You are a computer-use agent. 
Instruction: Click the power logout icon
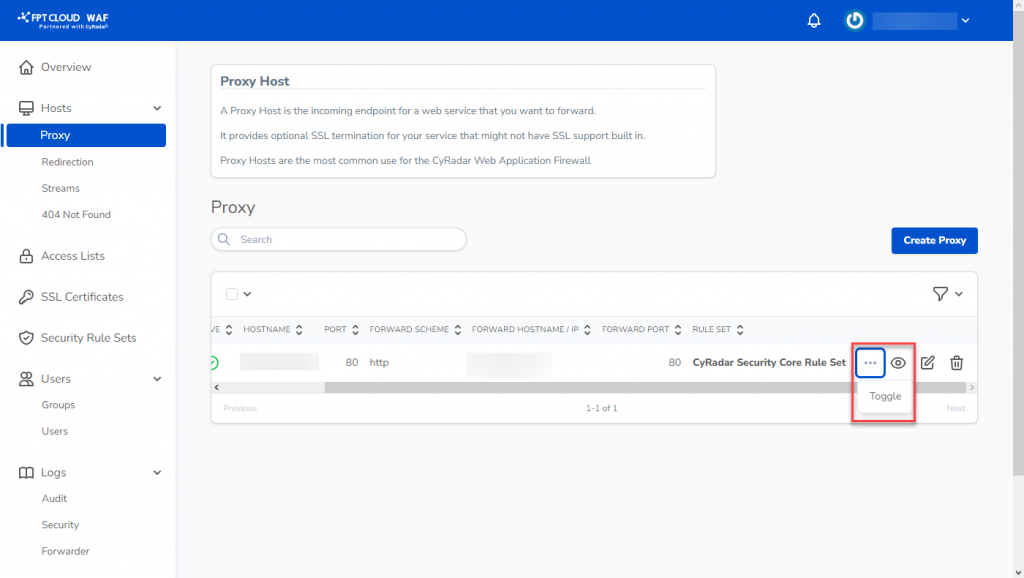pyautogui.click(x=853, y=20)
